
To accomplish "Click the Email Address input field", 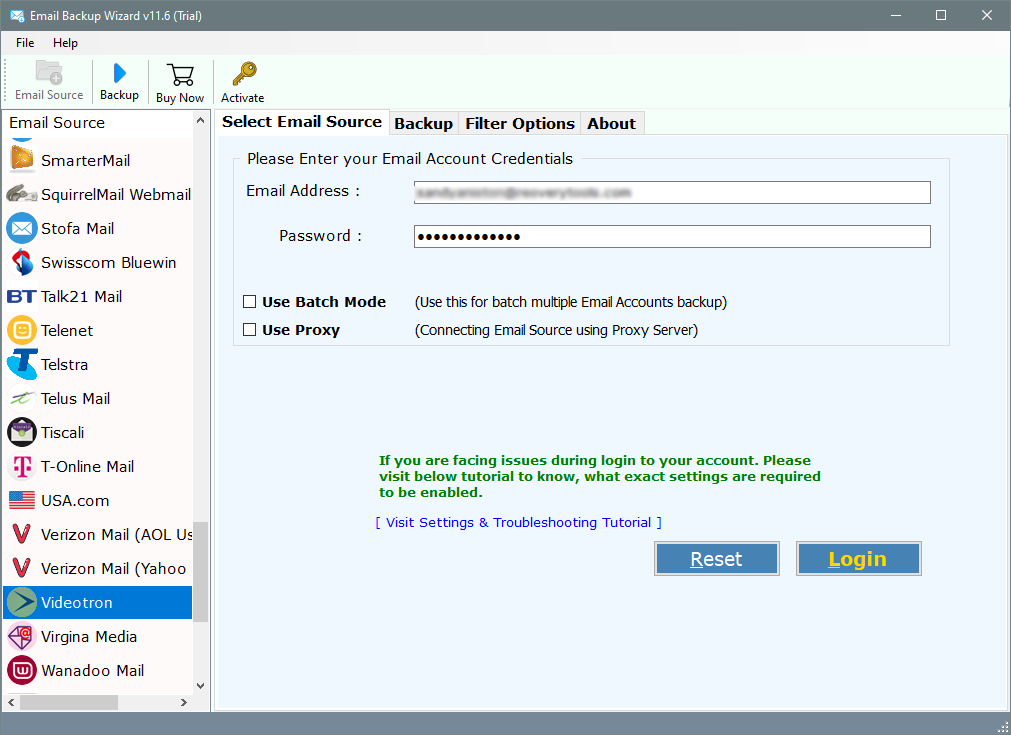I will (x=672, y=192).
